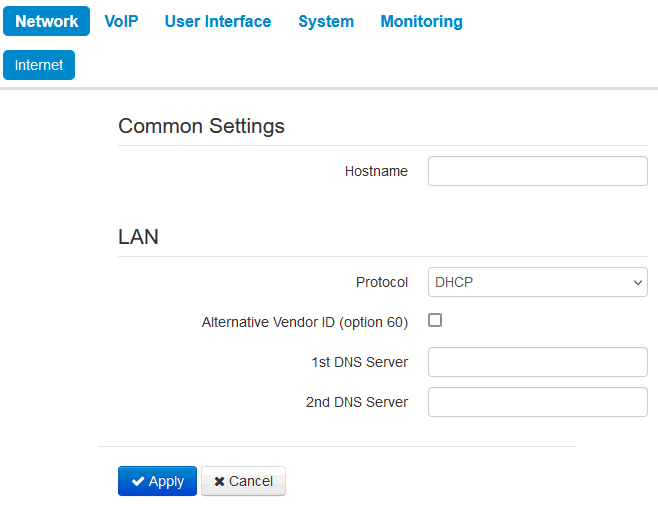Screen dimensions: 658x509
Task: Switch to the VoIP tab
Action: coord(121,21)
